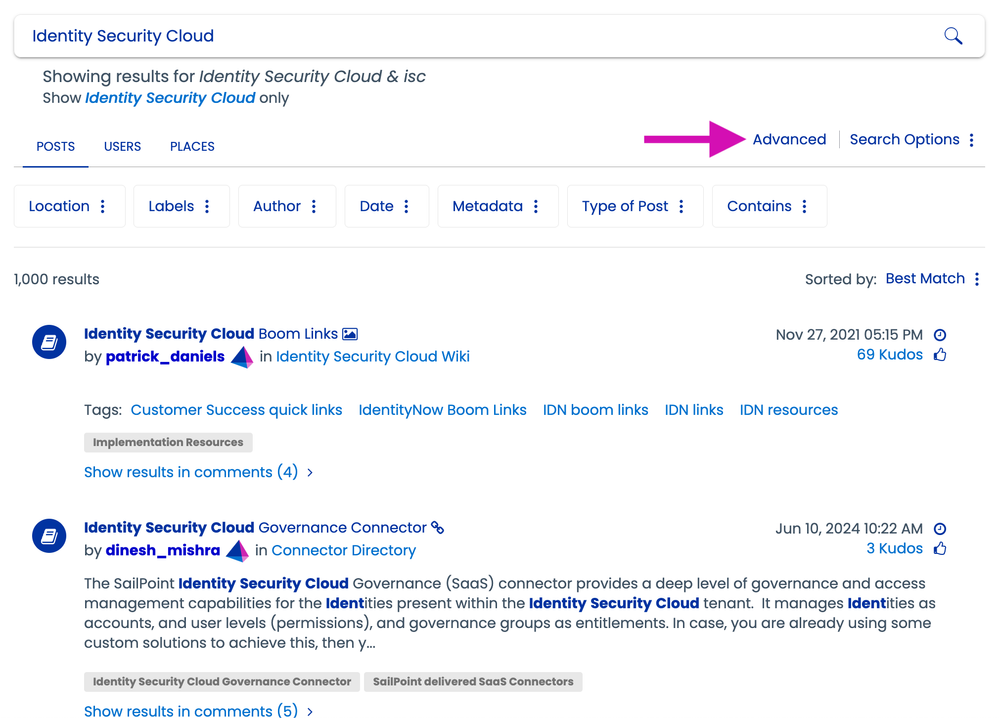Switch to the Places tab

click(x=192, y=146)
